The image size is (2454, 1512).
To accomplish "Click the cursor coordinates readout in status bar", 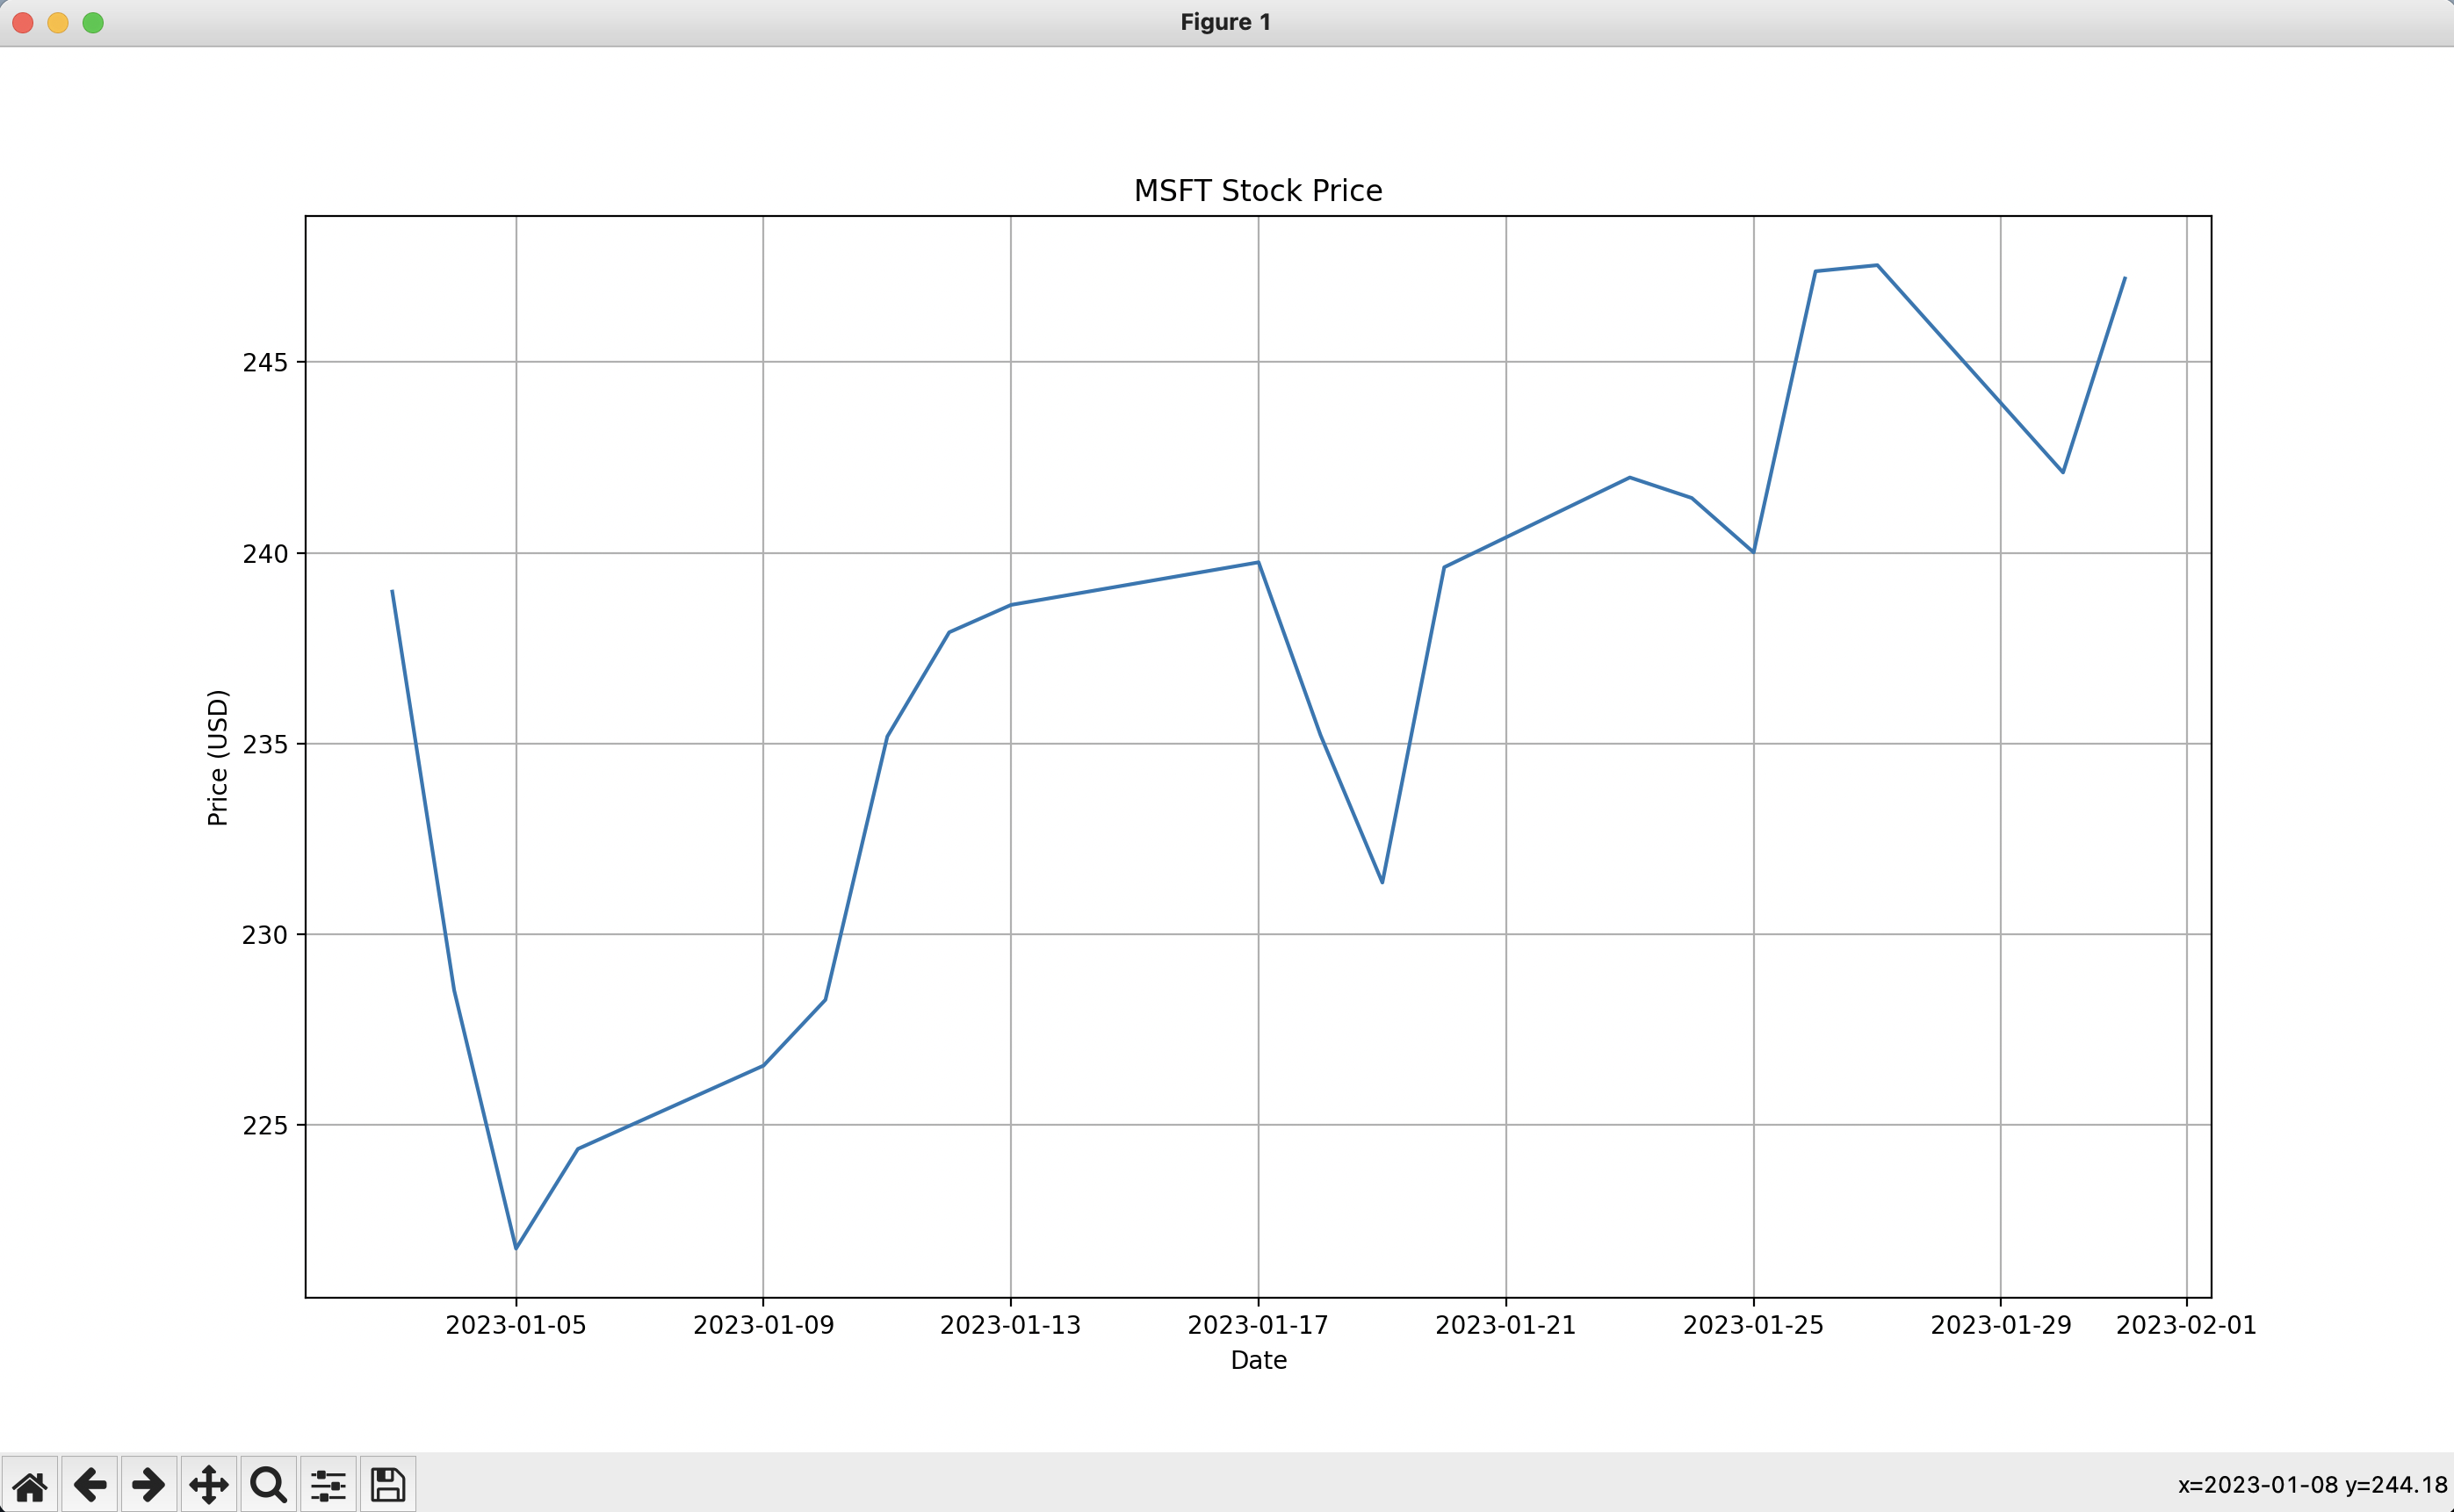I will (2312, 1485).
